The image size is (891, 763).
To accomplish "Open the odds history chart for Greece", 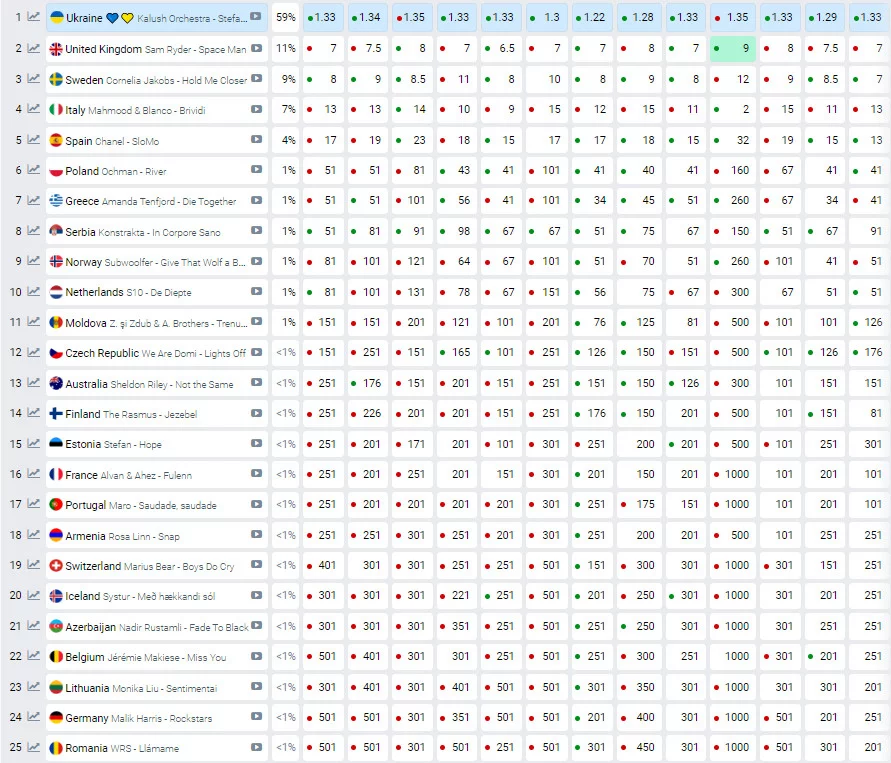I will [34, 200].
